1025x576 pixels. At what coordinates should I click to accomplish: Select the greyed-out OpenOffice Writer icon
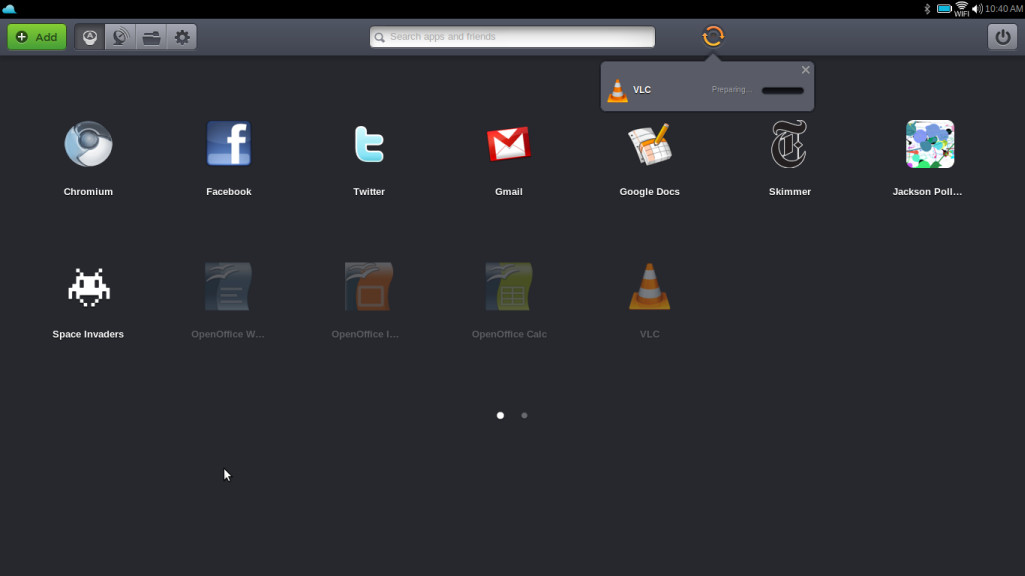click(228, 287)
